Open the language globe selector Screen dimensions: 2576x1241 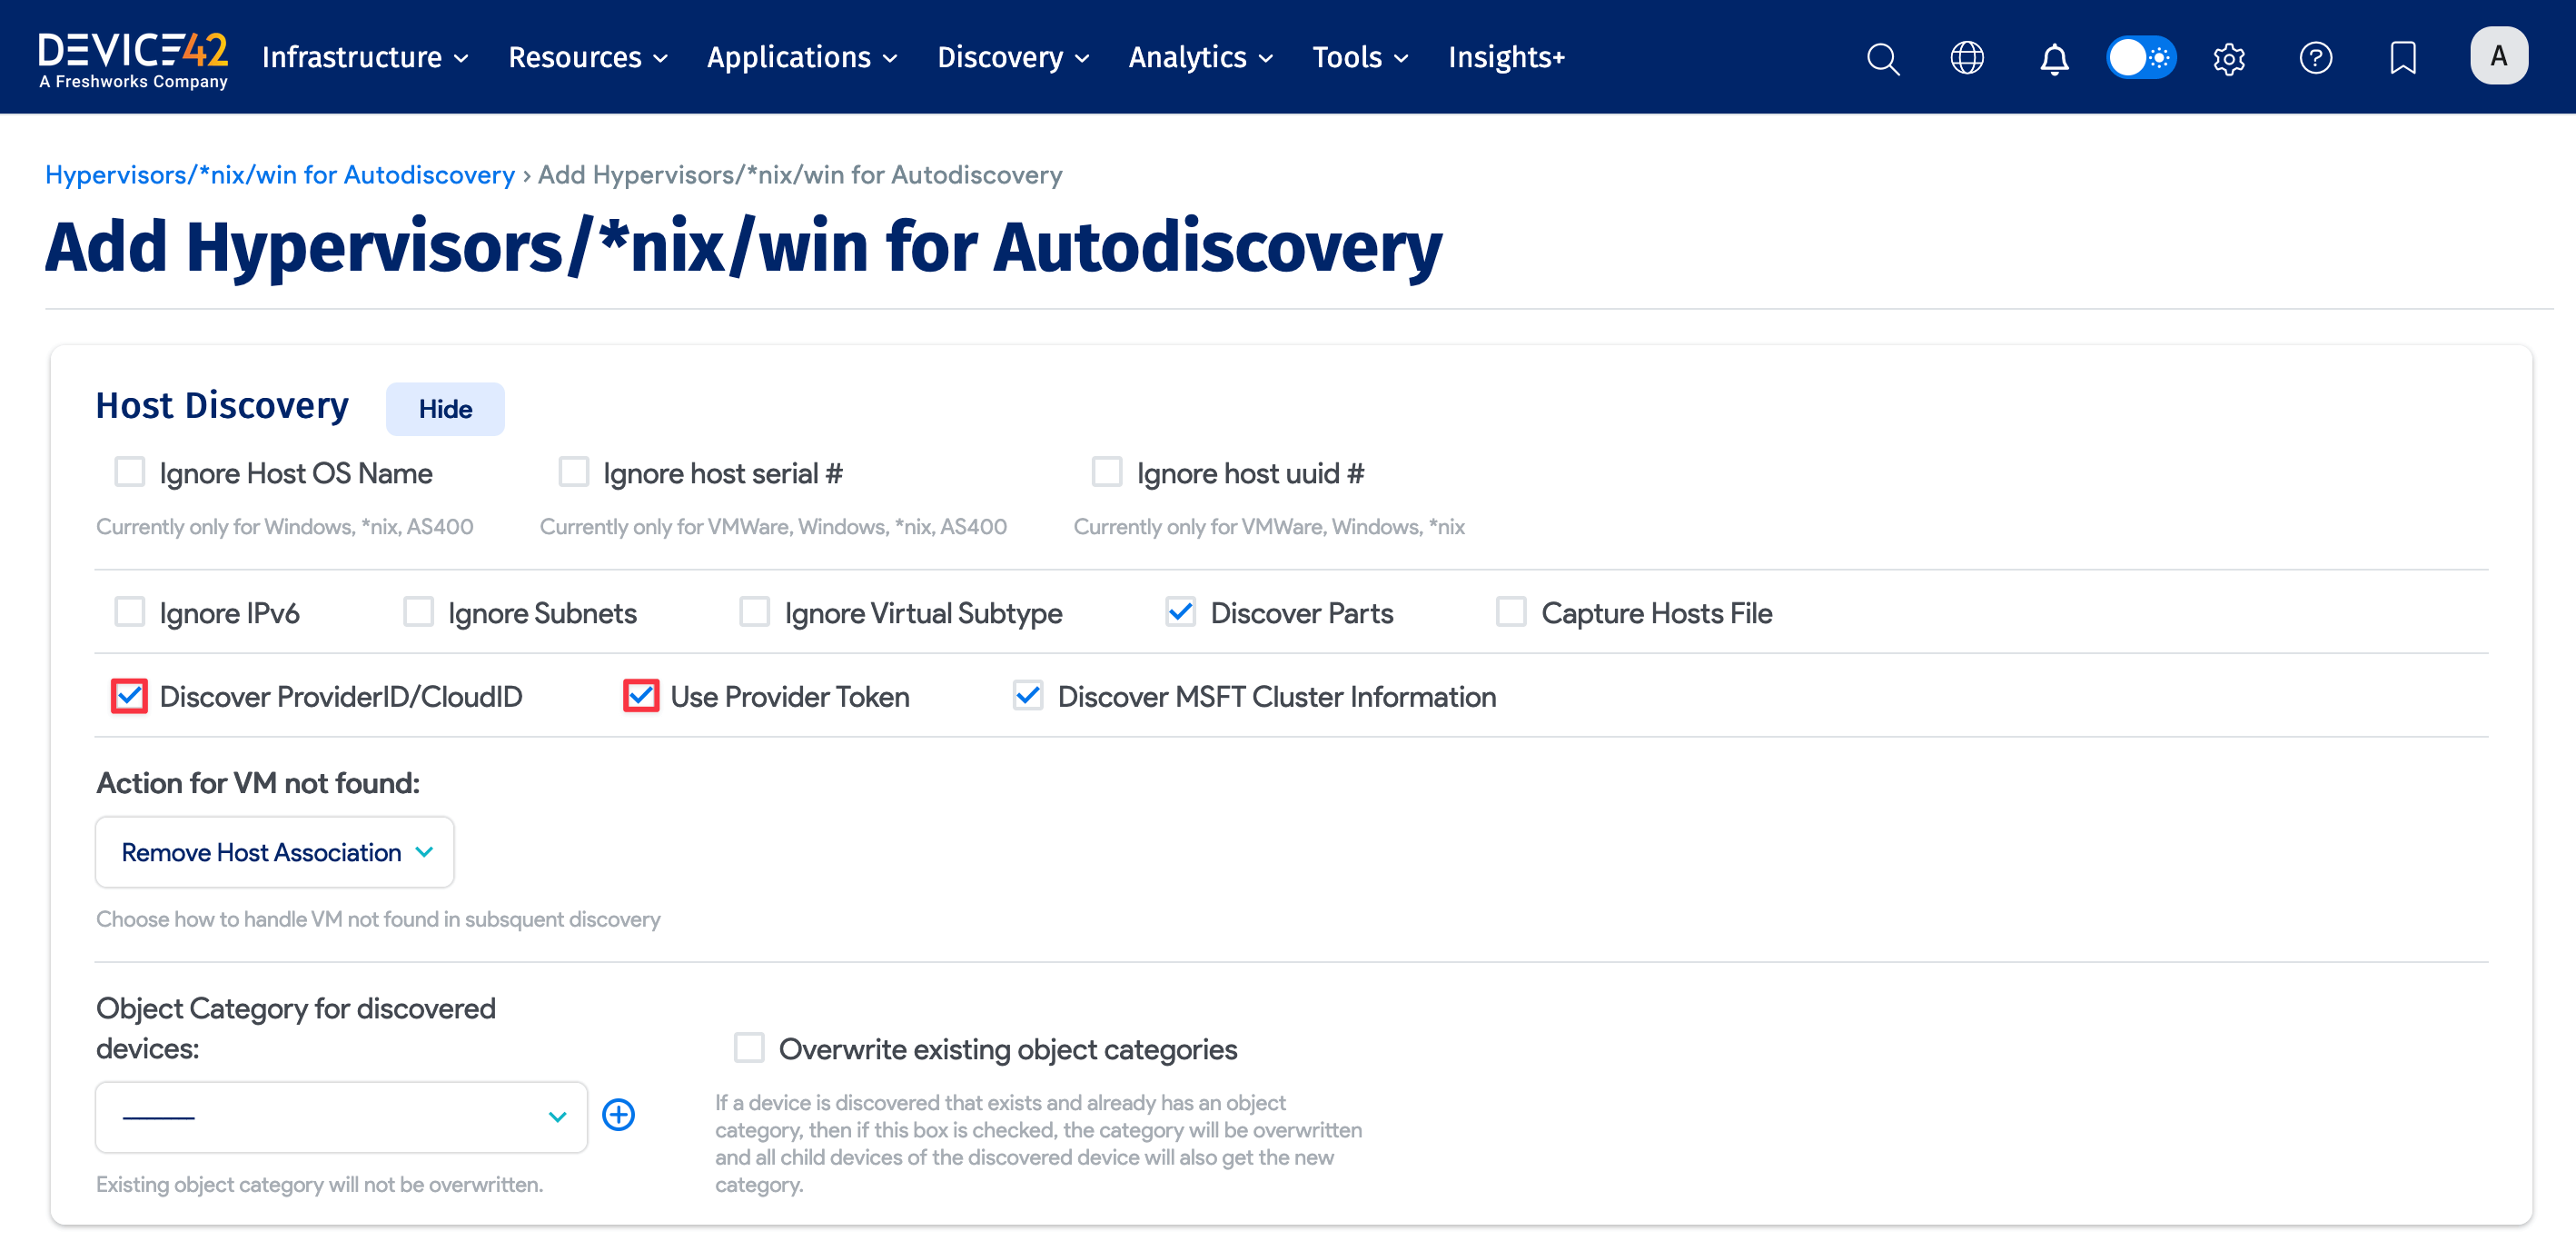tap(1967, 57)
